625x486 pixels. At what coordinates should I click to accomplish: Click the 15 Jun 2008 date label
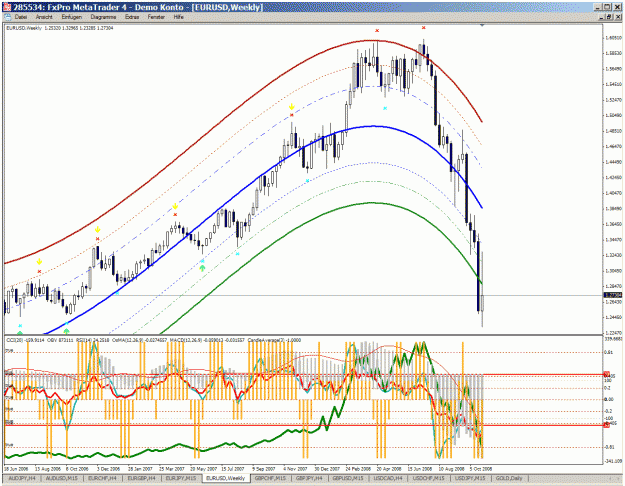point(420,469)
